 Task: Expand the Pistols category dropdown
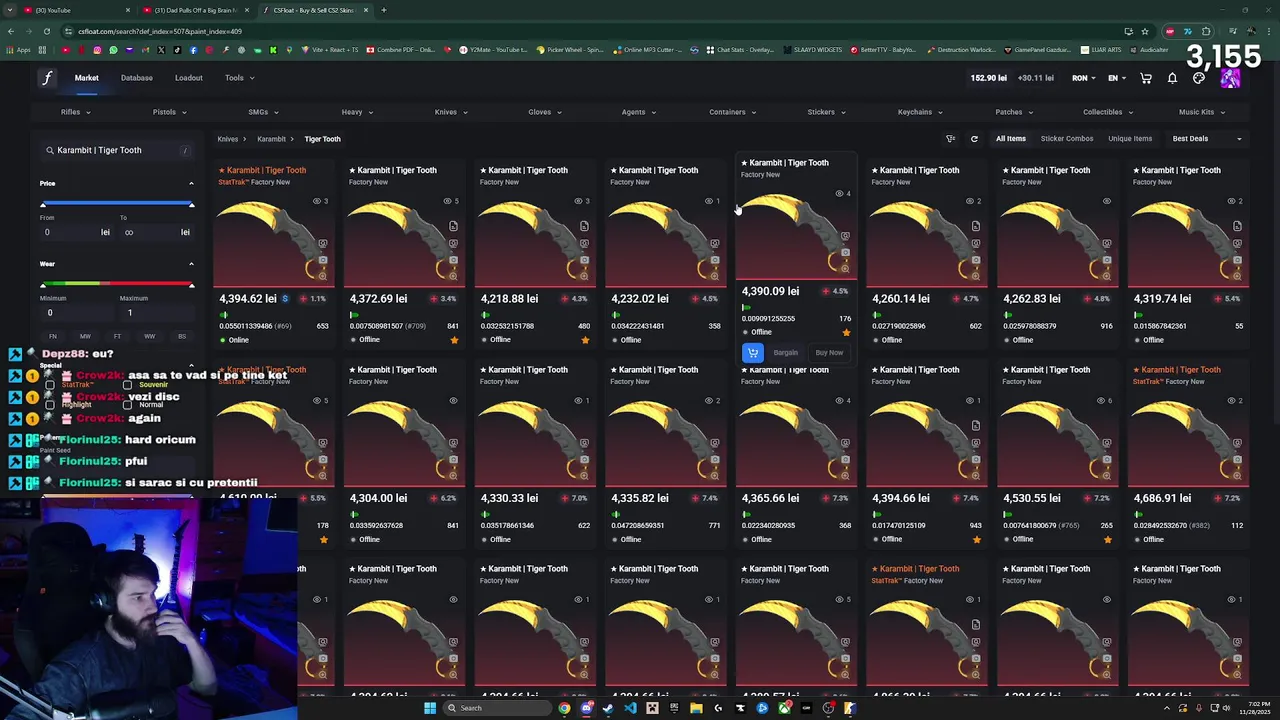click(x=169, y=112)
